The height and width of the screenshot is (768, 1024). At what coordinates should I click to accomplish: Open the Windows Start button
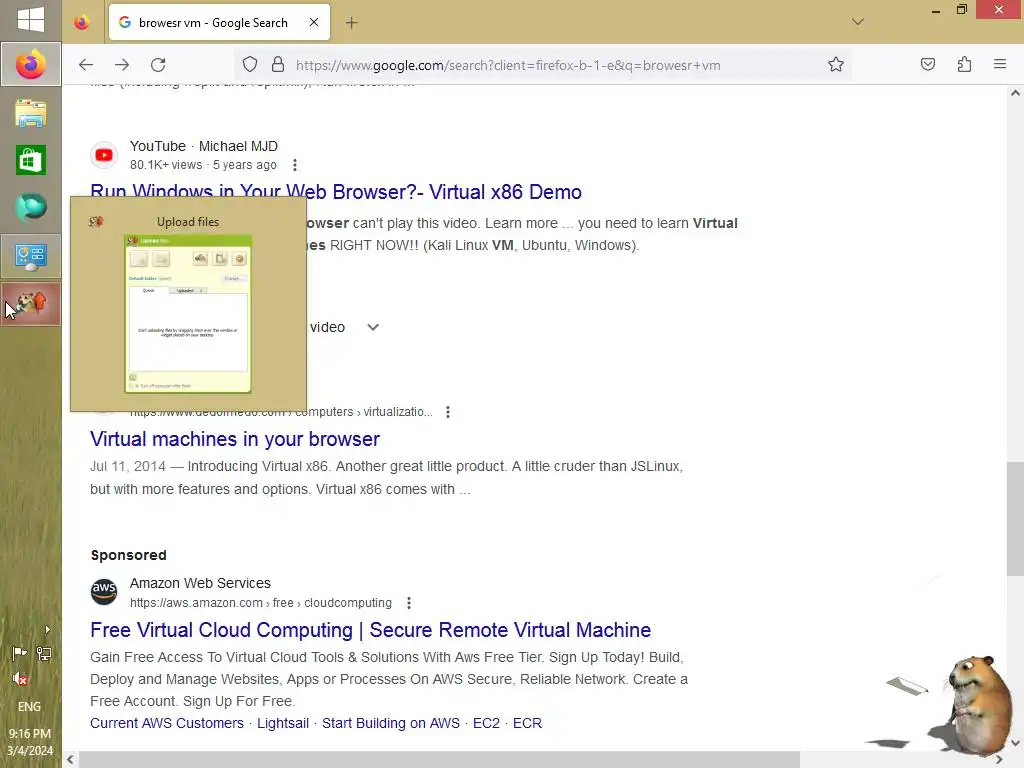[31, 19]
